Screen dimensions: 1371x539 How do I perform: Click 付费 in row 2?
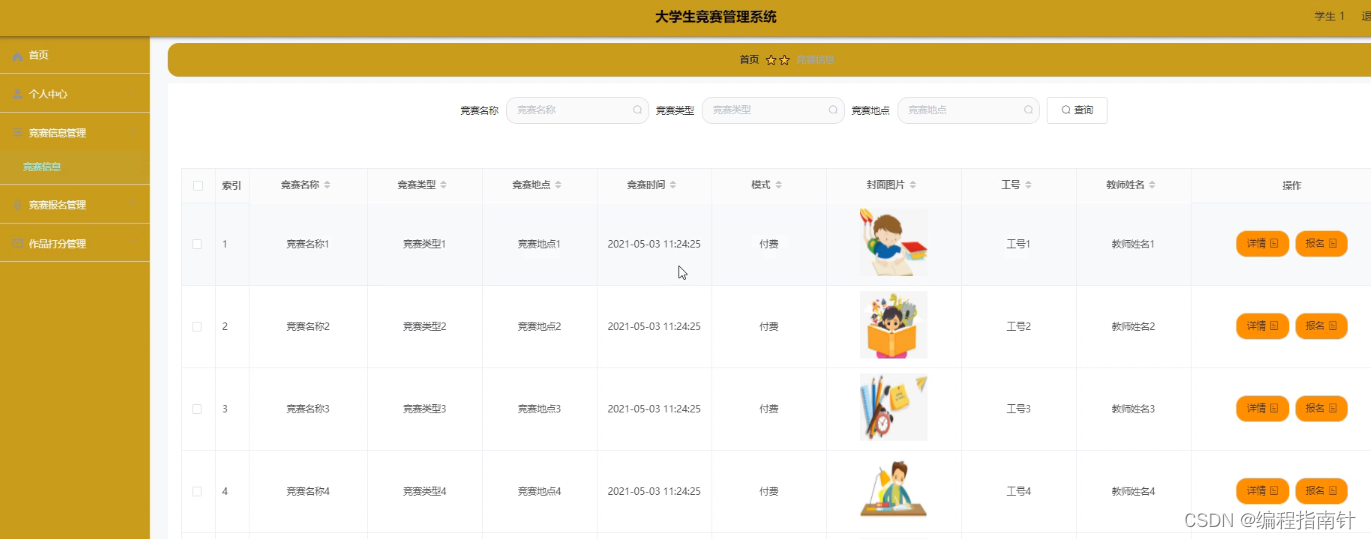point(769,326)
